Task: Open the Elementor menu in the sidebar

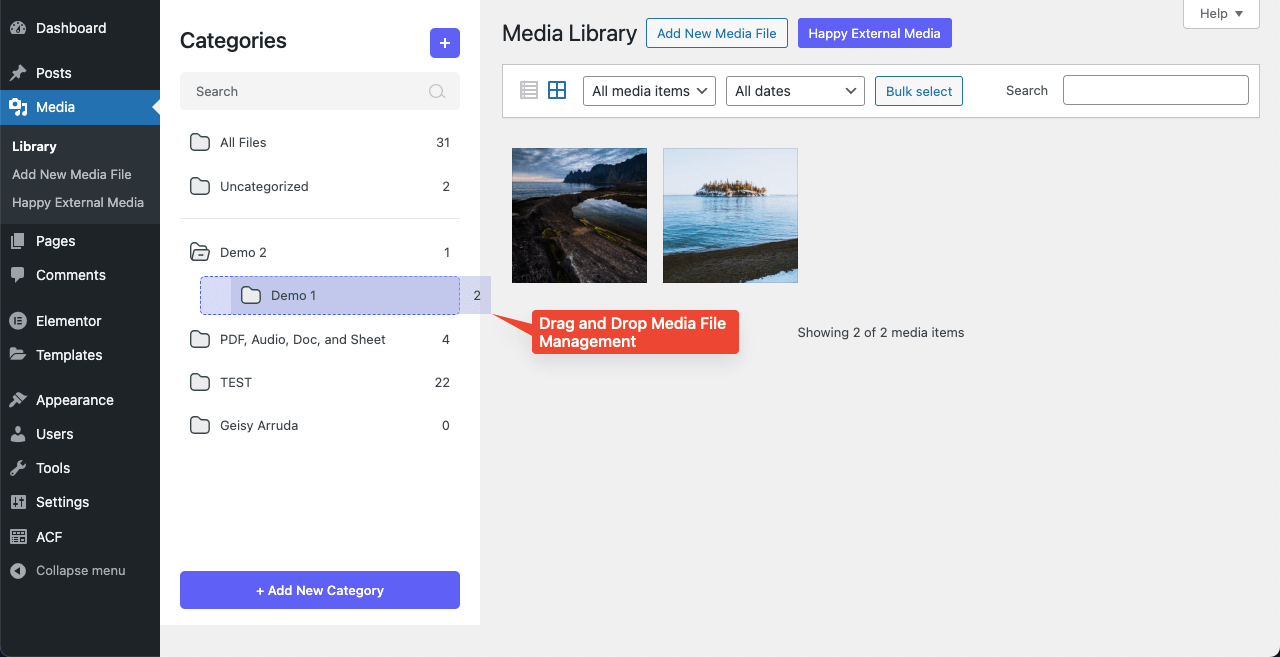Action: pos(68,321)
